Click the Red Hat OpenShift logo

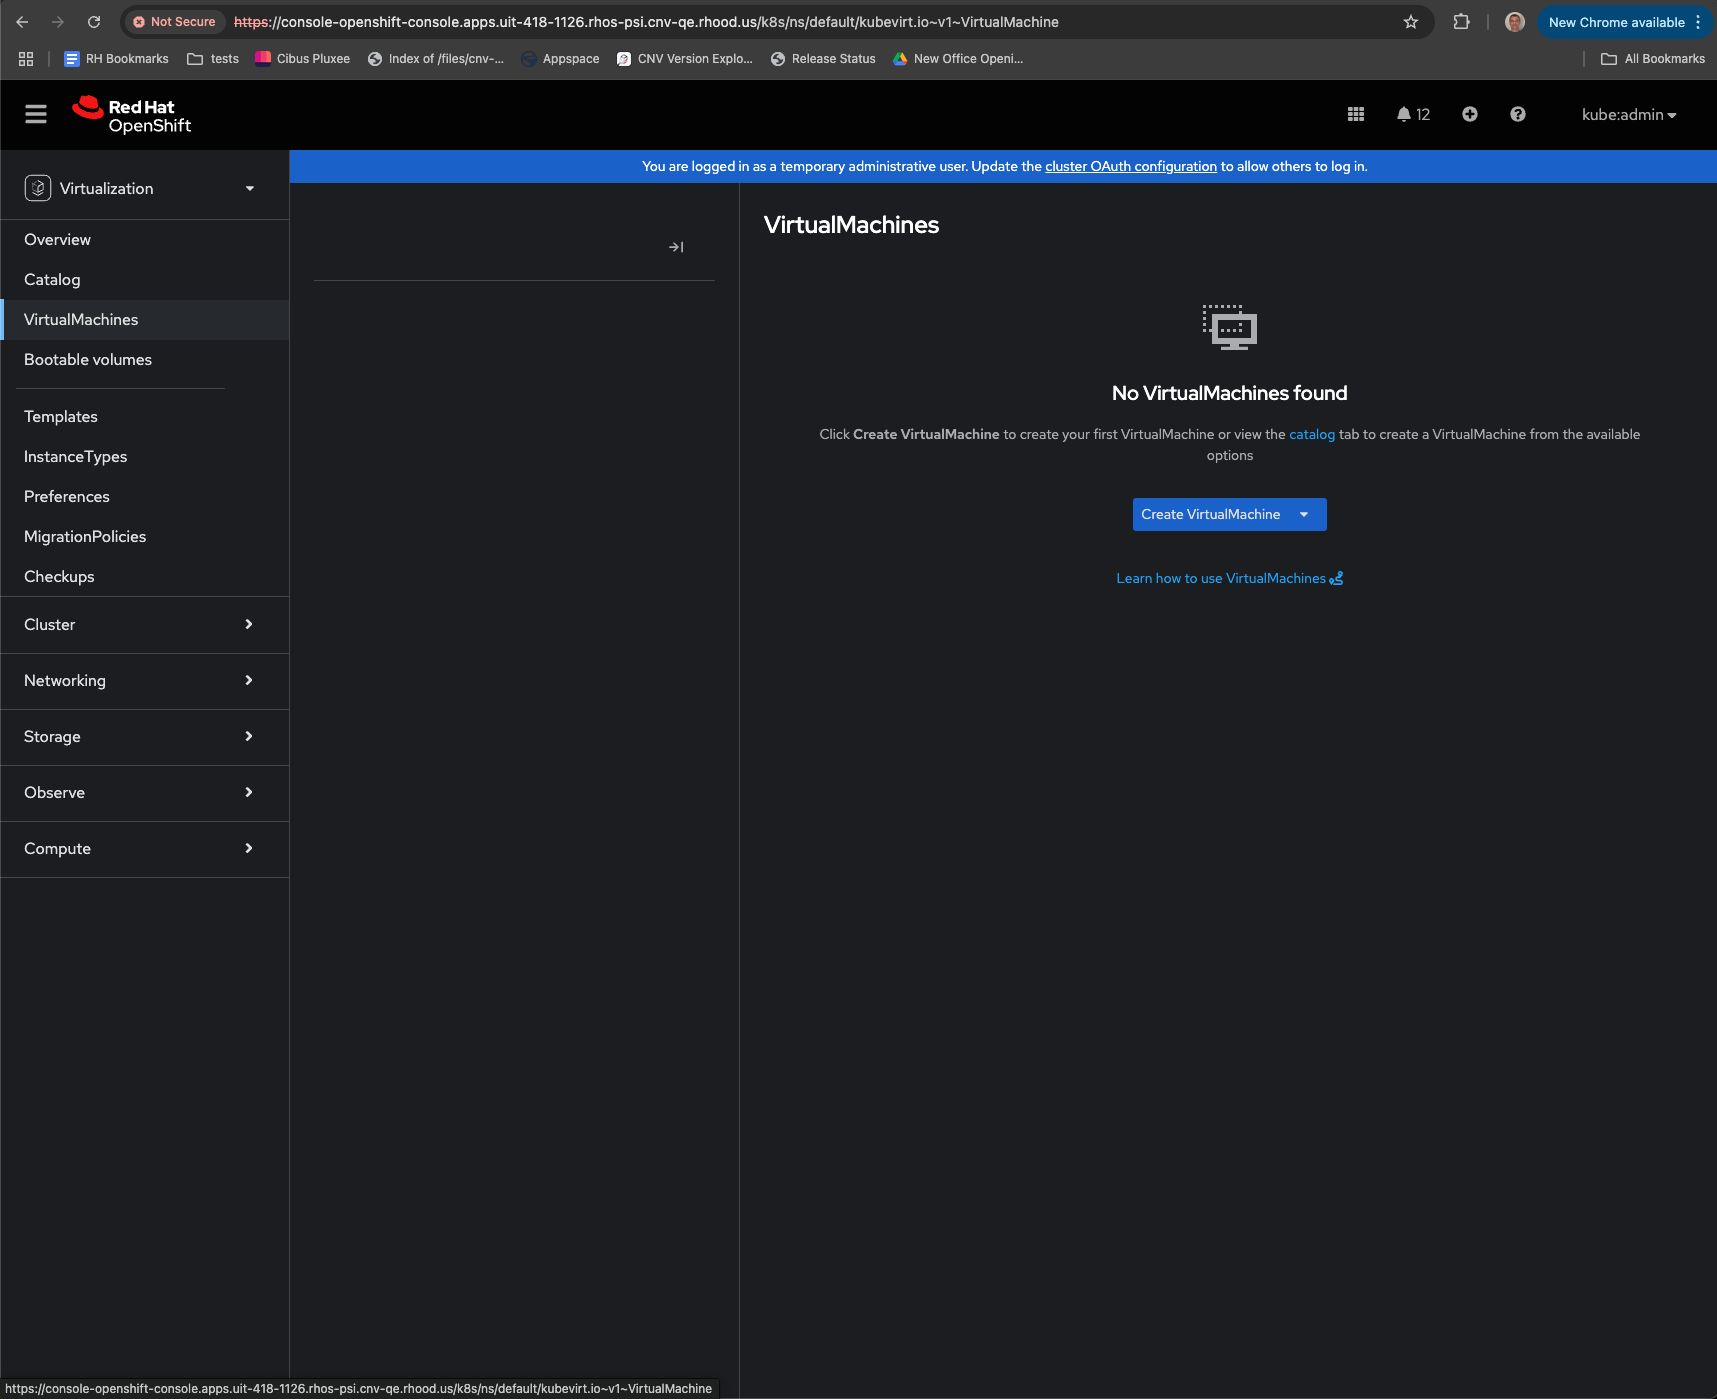point(131,115)
